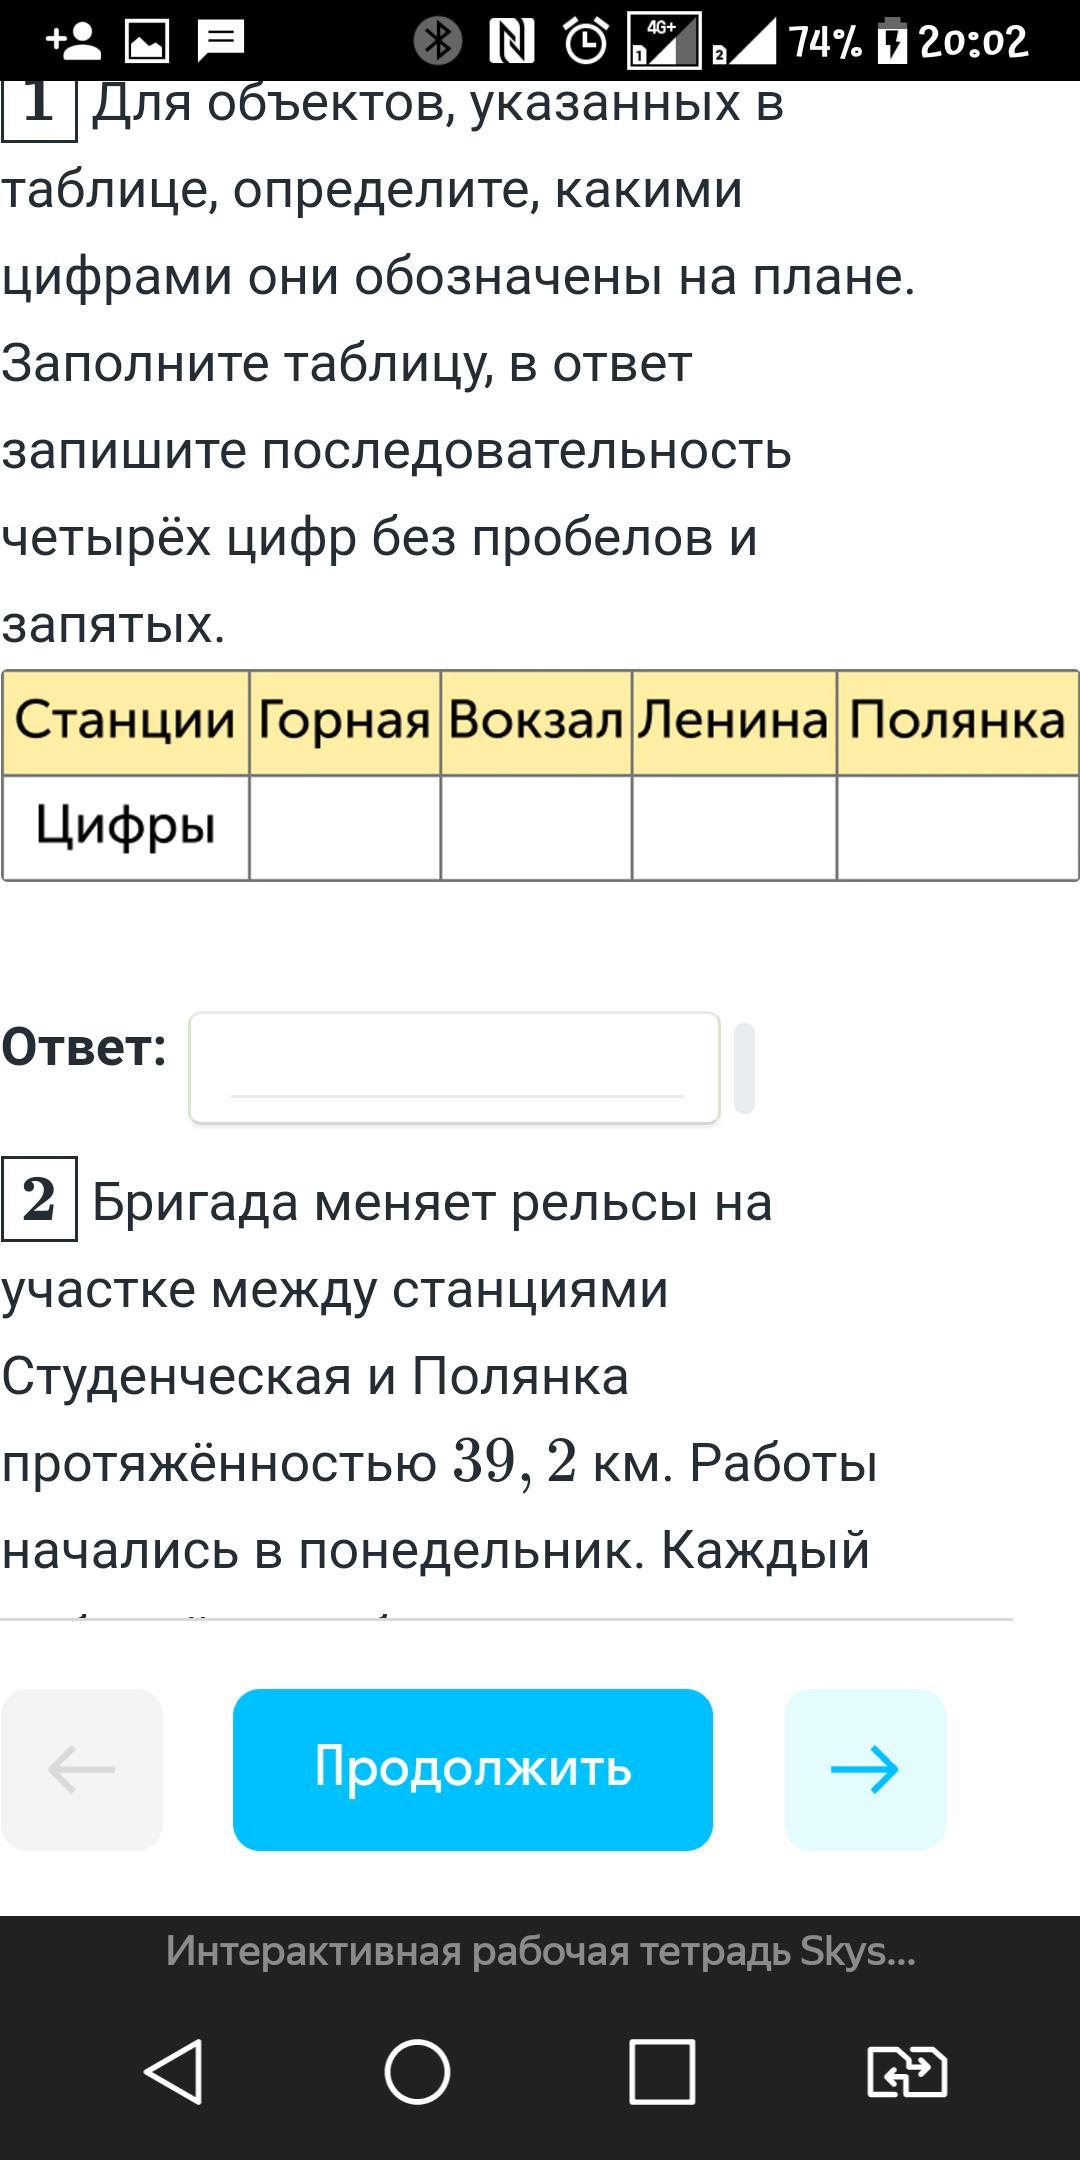The width and height of the screenshot is (1080, 2160).
Task: Tap the empty cell under Ленина
Action: click(x=734, y=828)
